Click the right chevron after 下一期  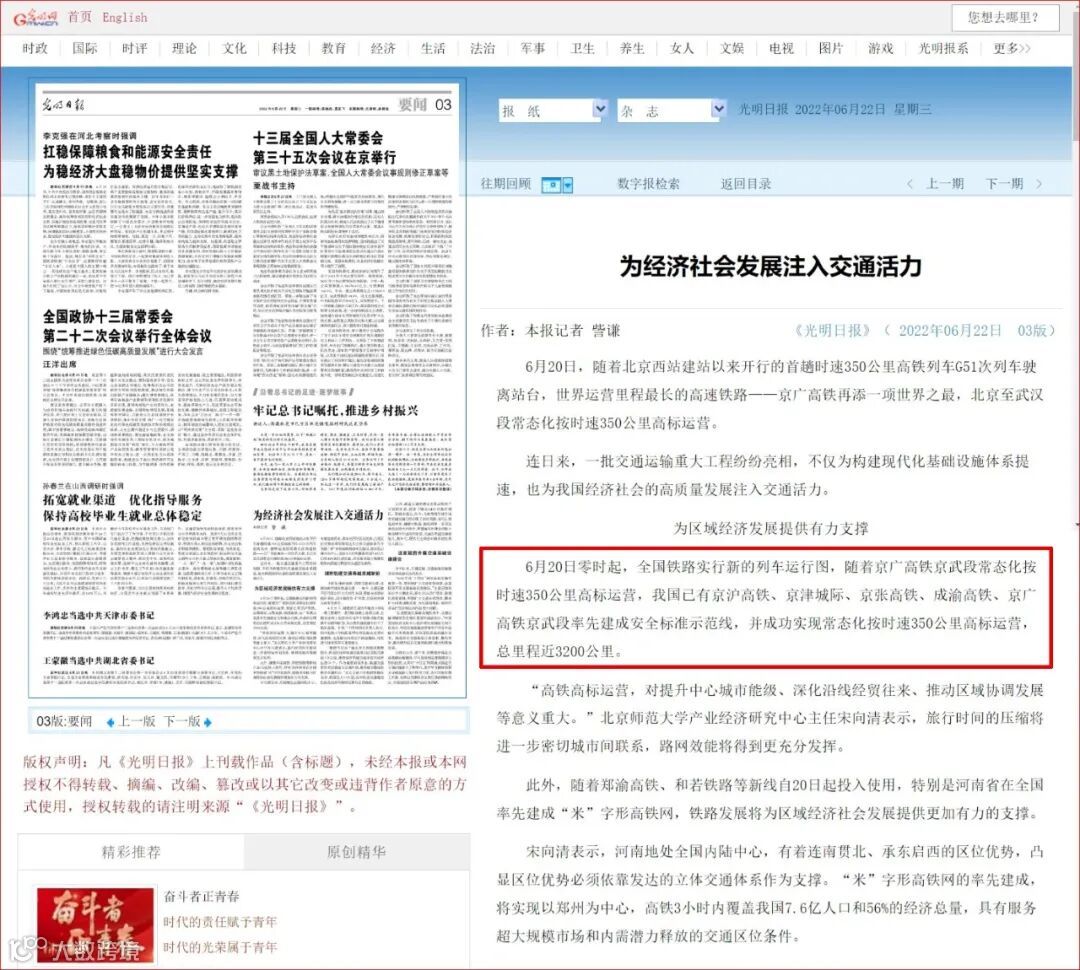pos(1039,184)
